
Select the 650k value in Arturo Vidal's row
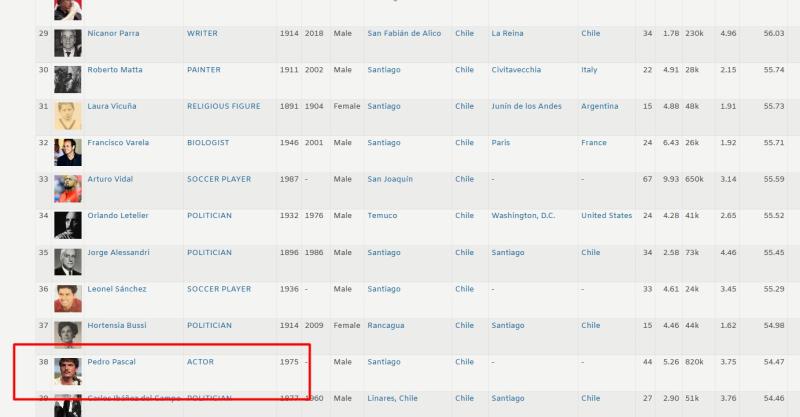(694, 179)
